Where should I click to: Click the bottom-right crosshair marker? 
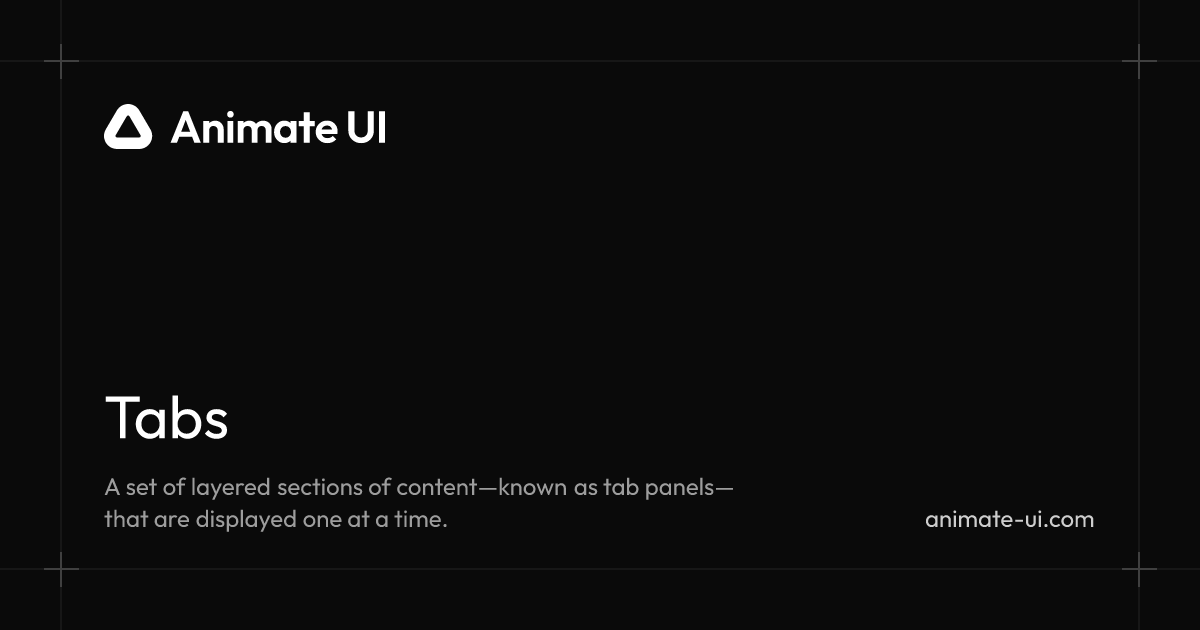tap(1139, 569)
